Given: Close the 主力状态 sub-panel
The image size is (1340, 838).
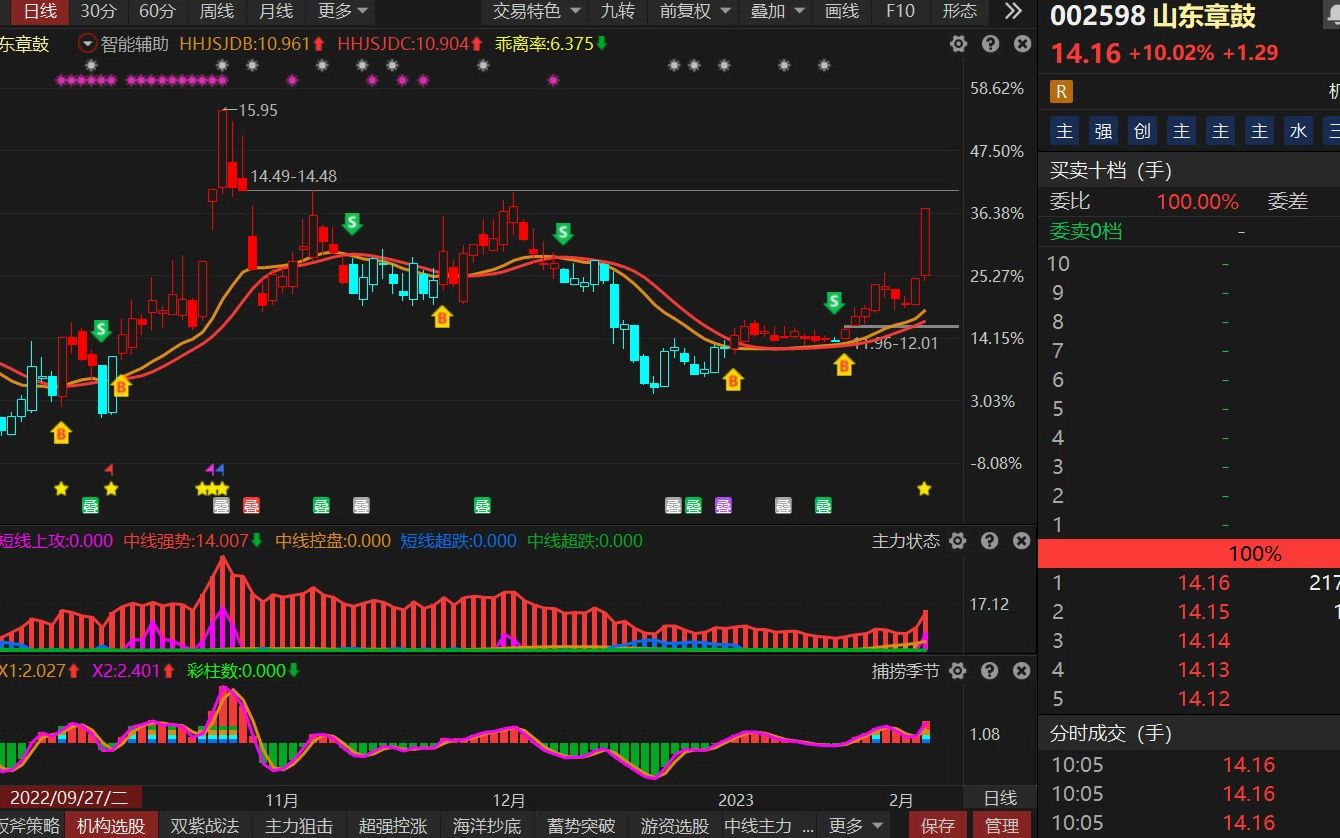Looking at the screenshot, I should point(1021,541).
